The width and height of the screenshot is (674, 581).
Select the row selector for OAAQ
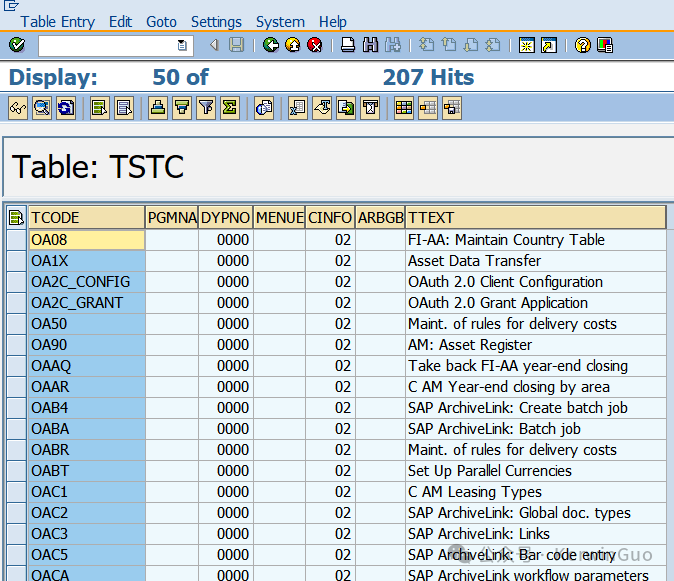tap(17, 366)
